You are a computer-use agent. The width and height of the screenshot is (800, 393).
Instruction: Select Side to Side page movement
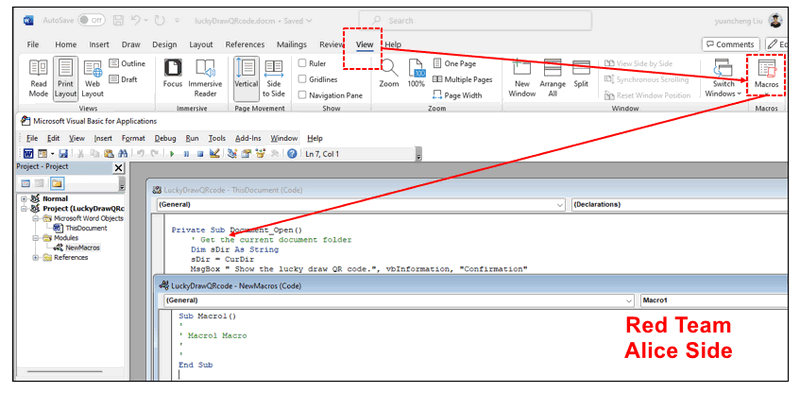[273, 78]
